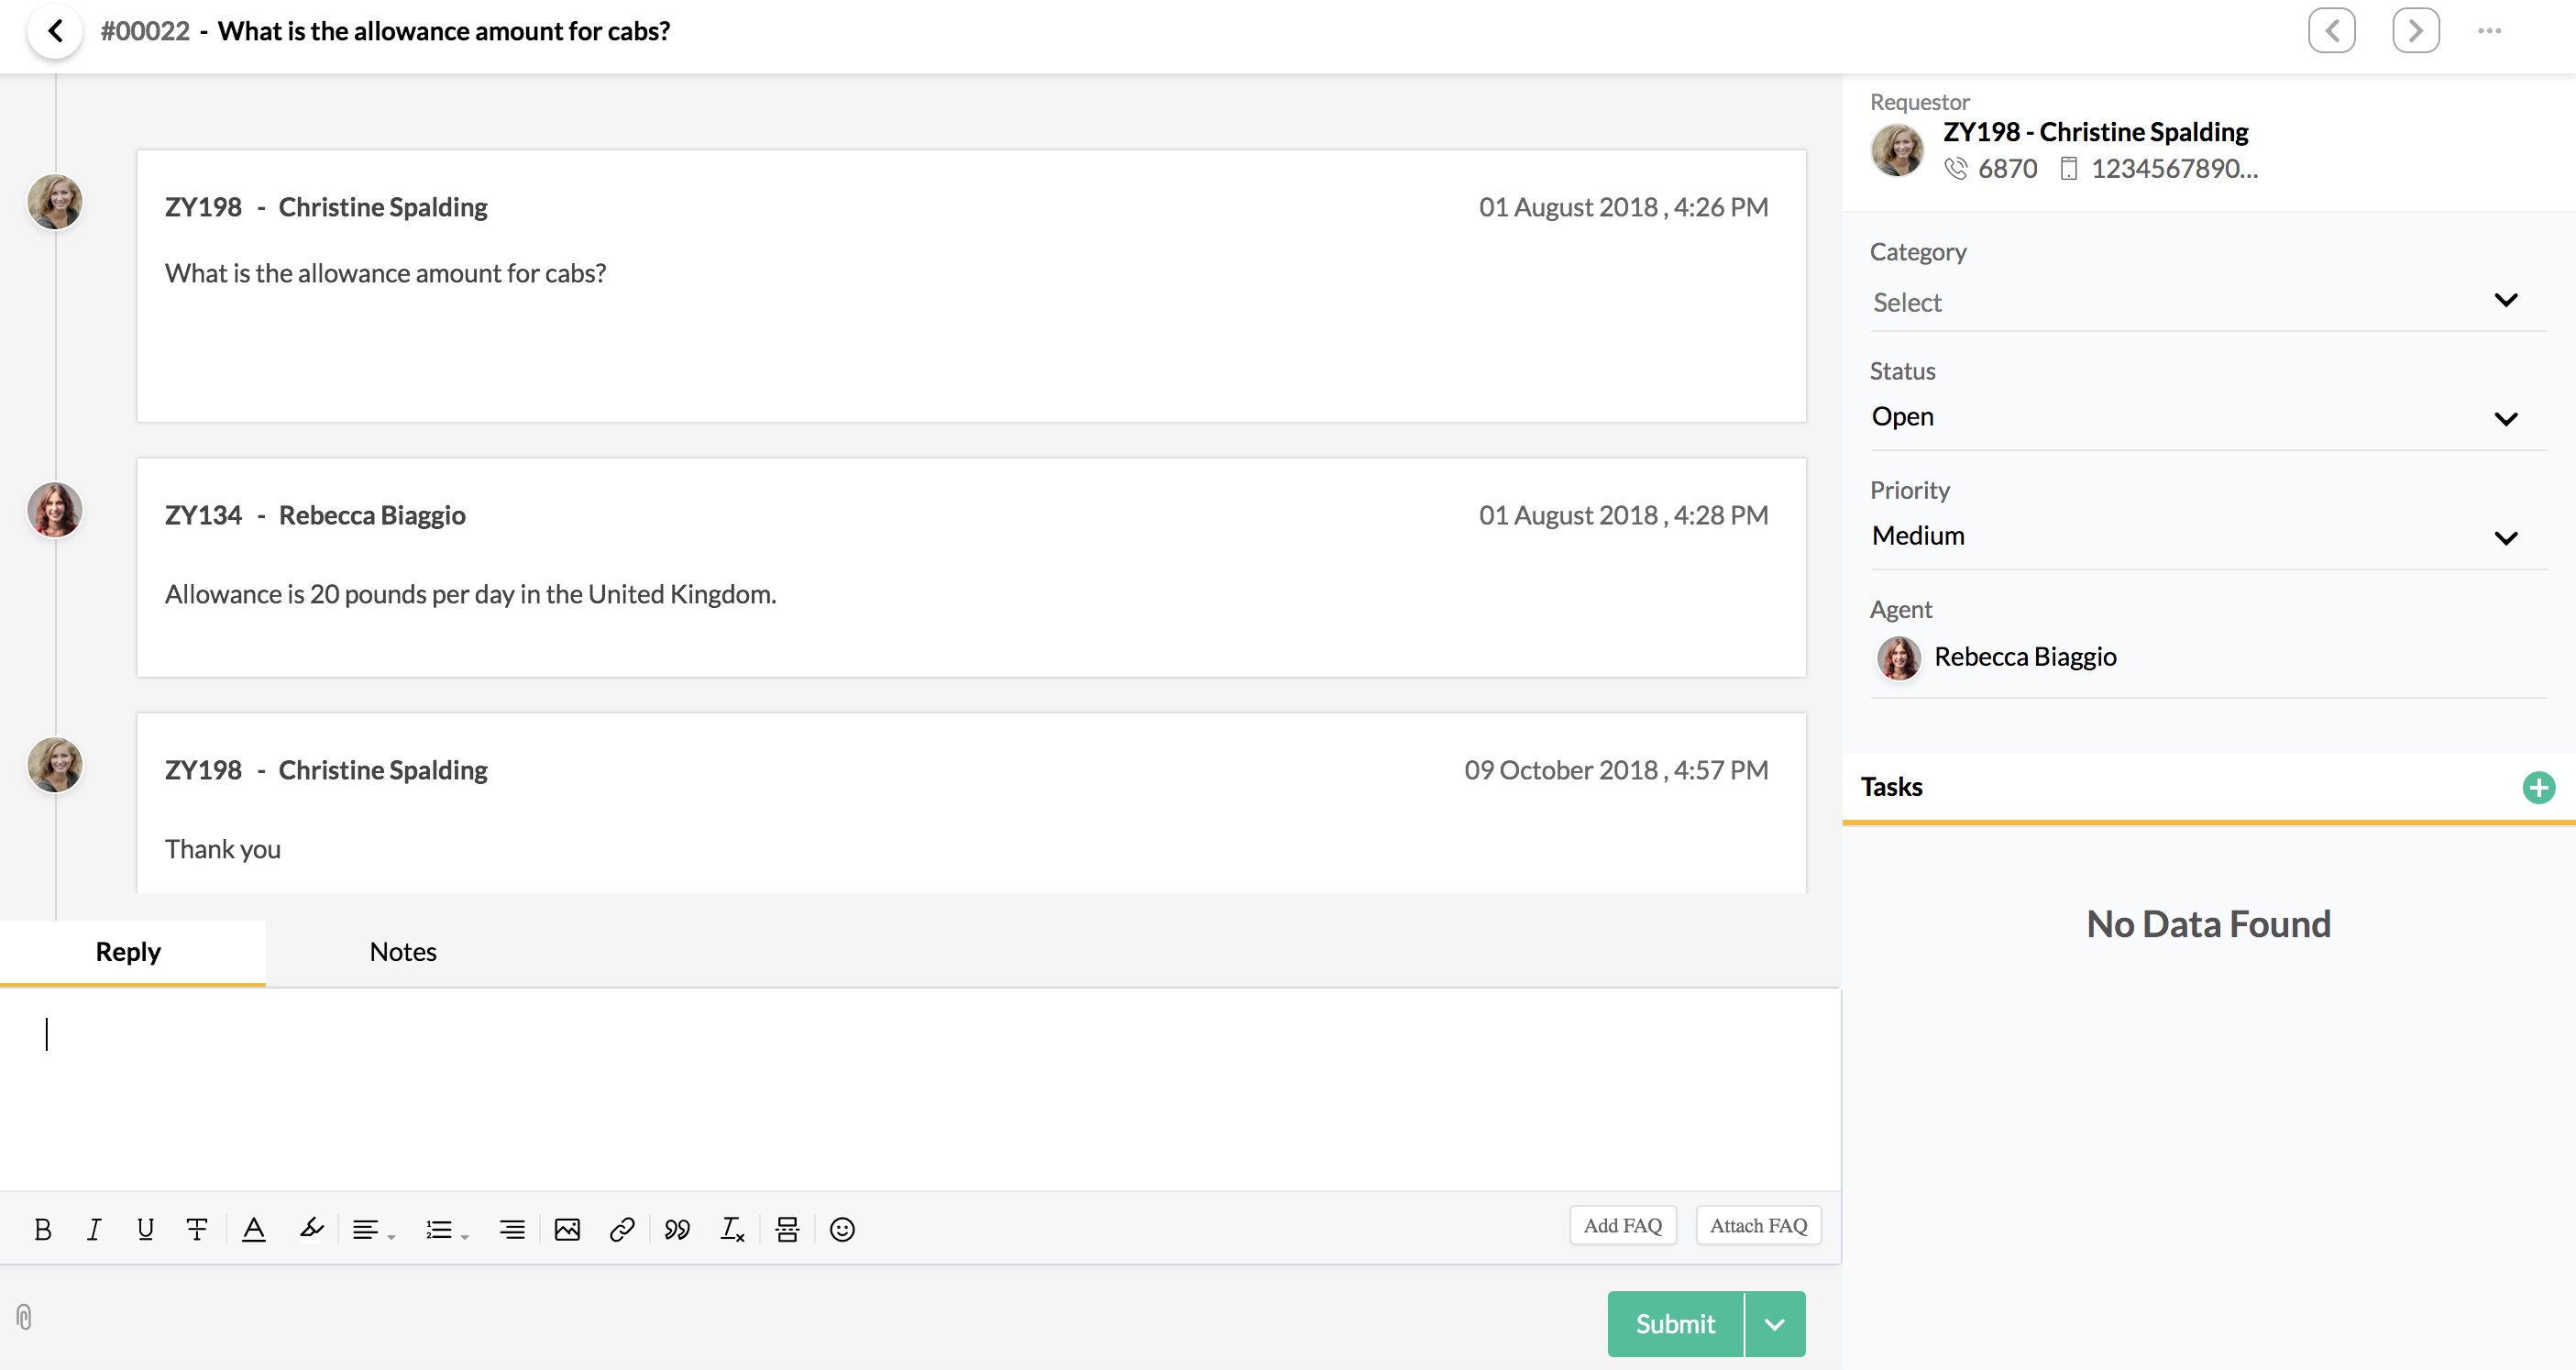Switch to the Notes tab
Viewport: 2576px width, 1370px height.
[402, 951]
